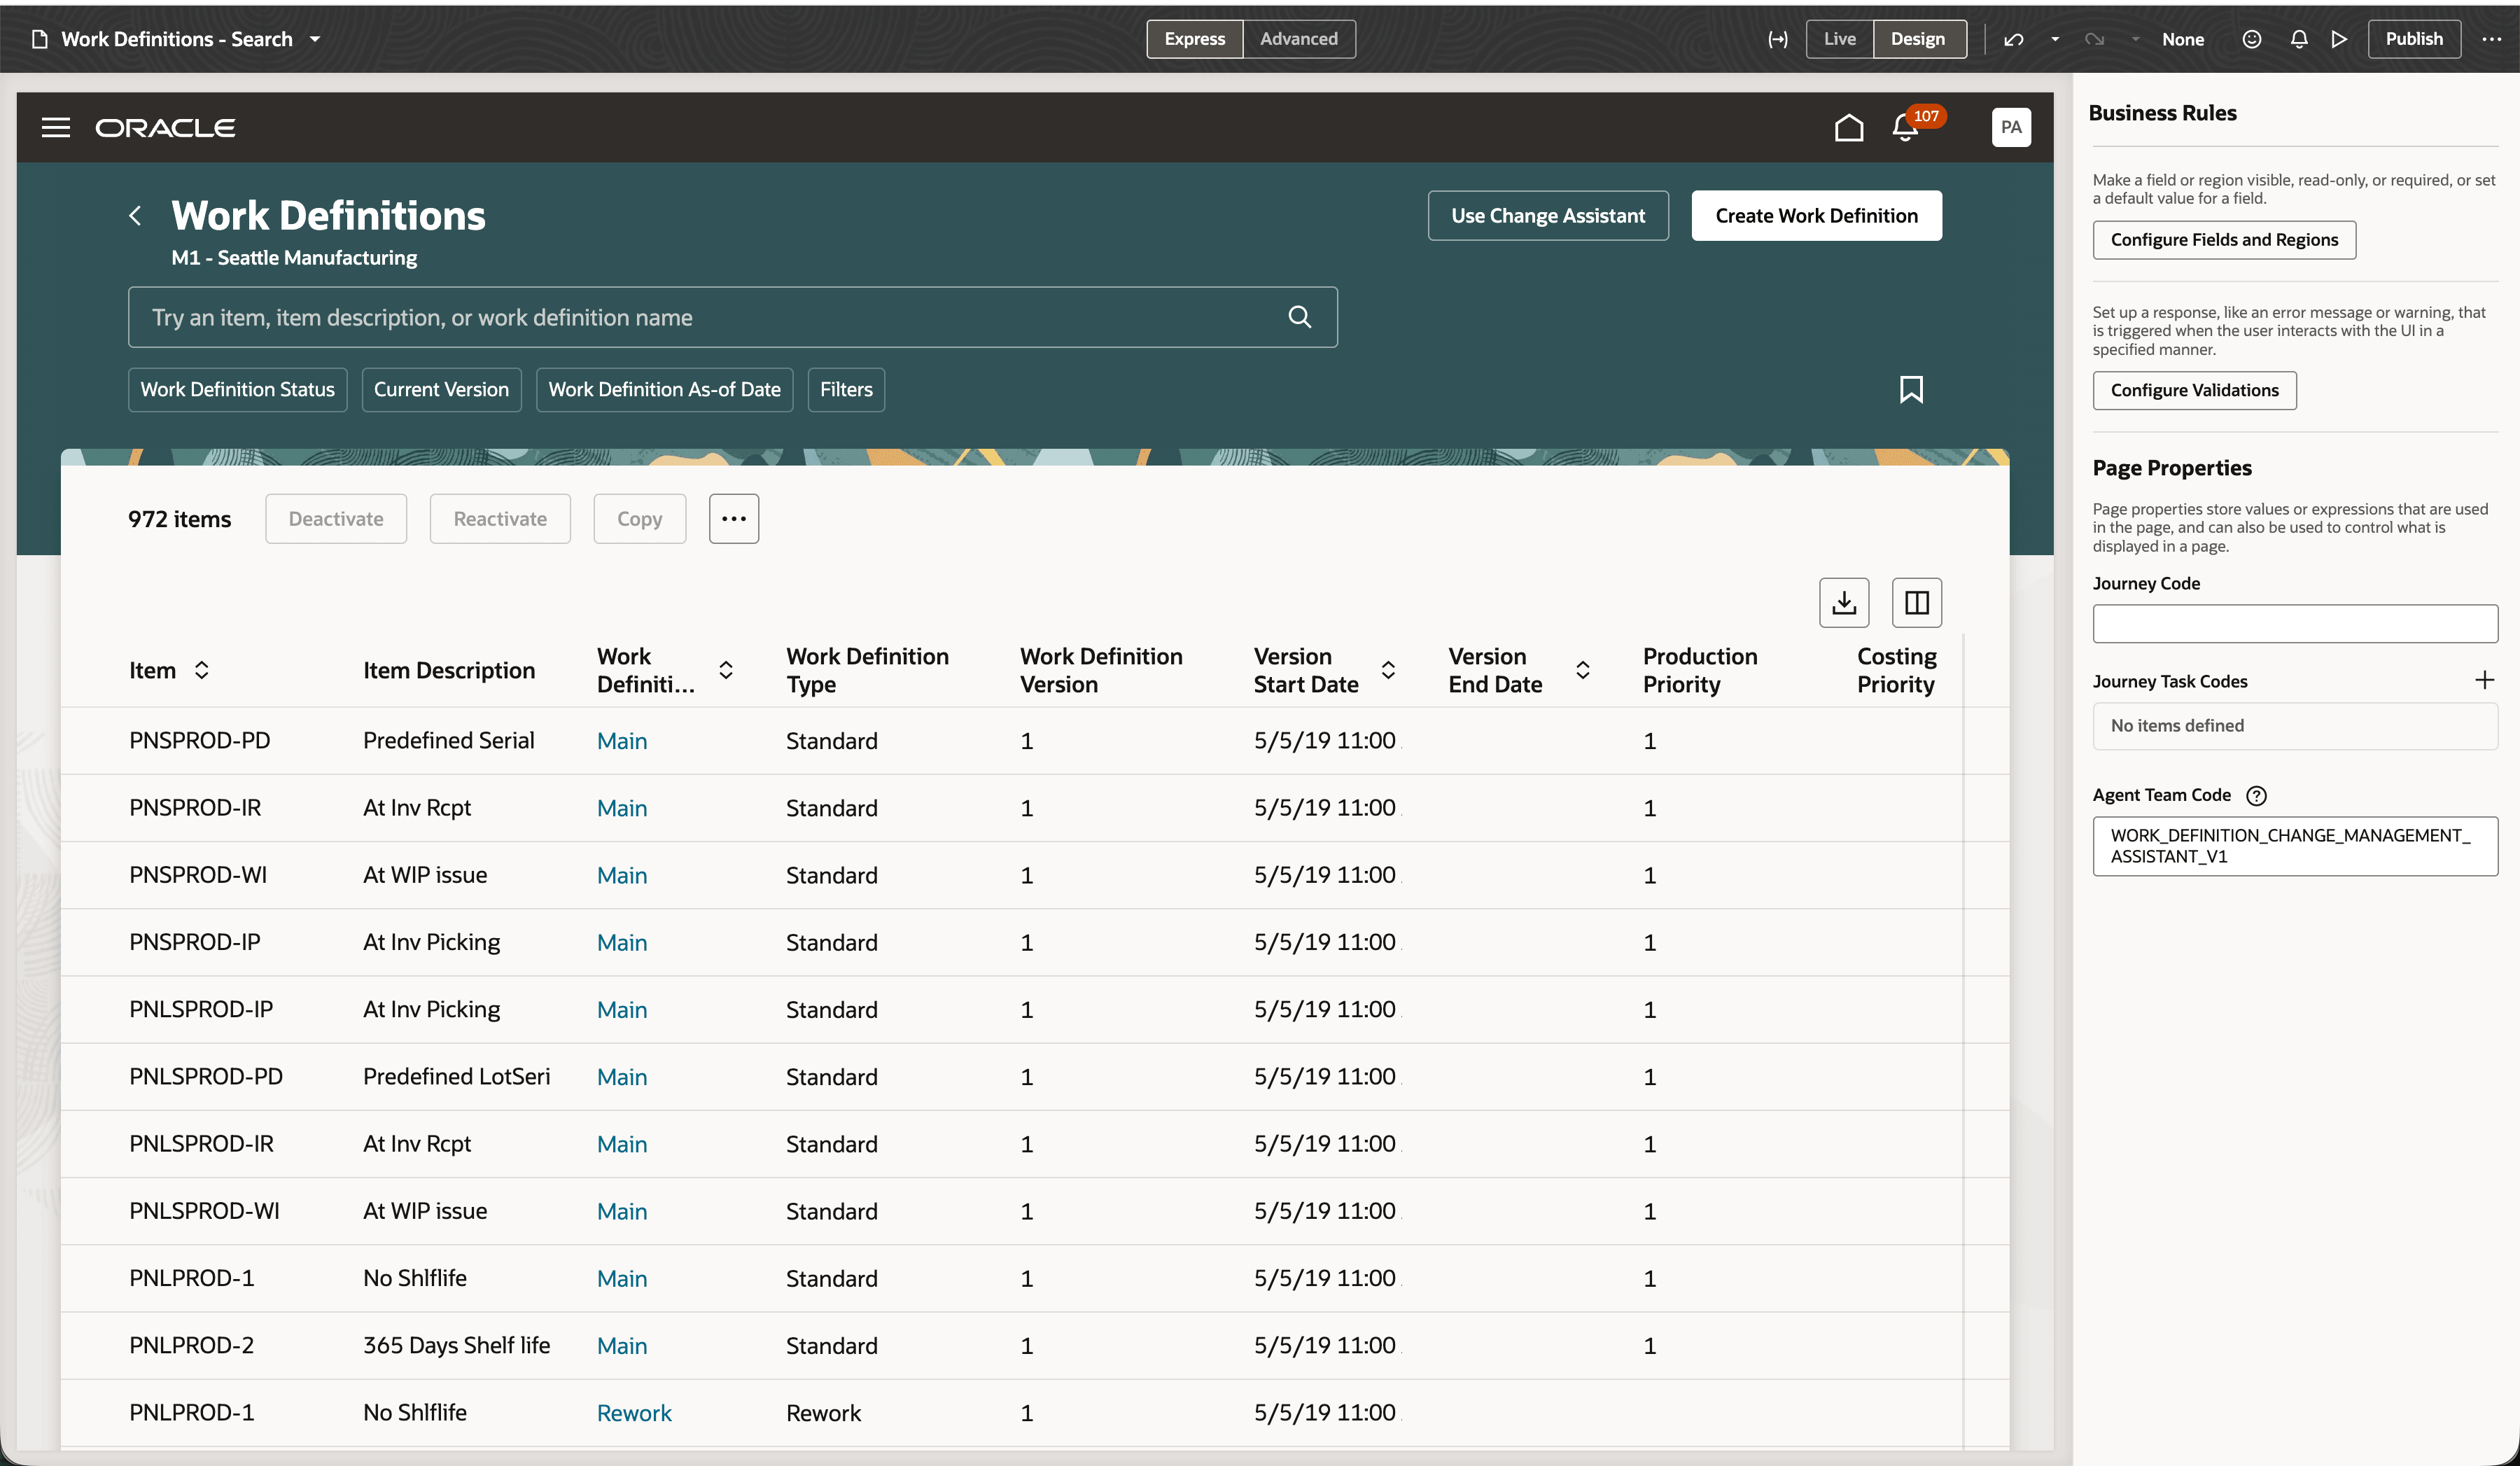Click the search magnifier in the item search bar
The image size is (2520, 1466).
pos(1300,317)
